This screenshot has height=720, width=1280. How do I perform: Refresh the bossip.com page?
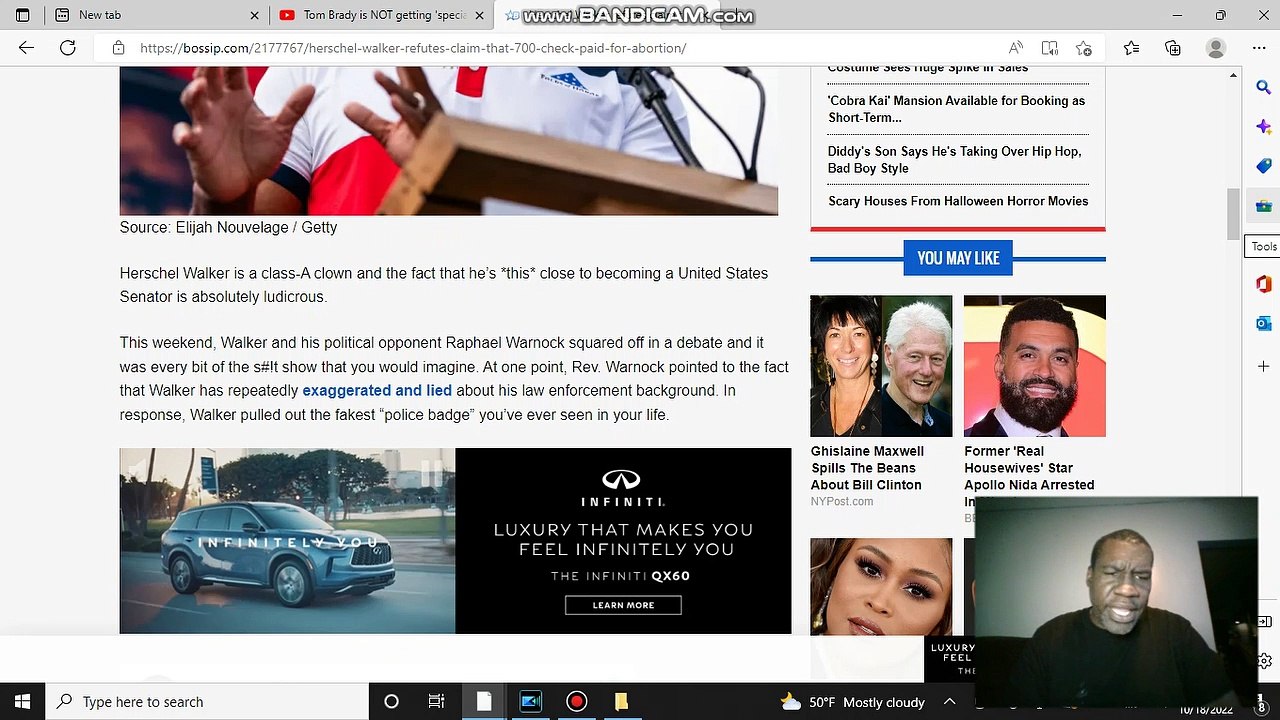pyautogui.click(x=68, y=48)
